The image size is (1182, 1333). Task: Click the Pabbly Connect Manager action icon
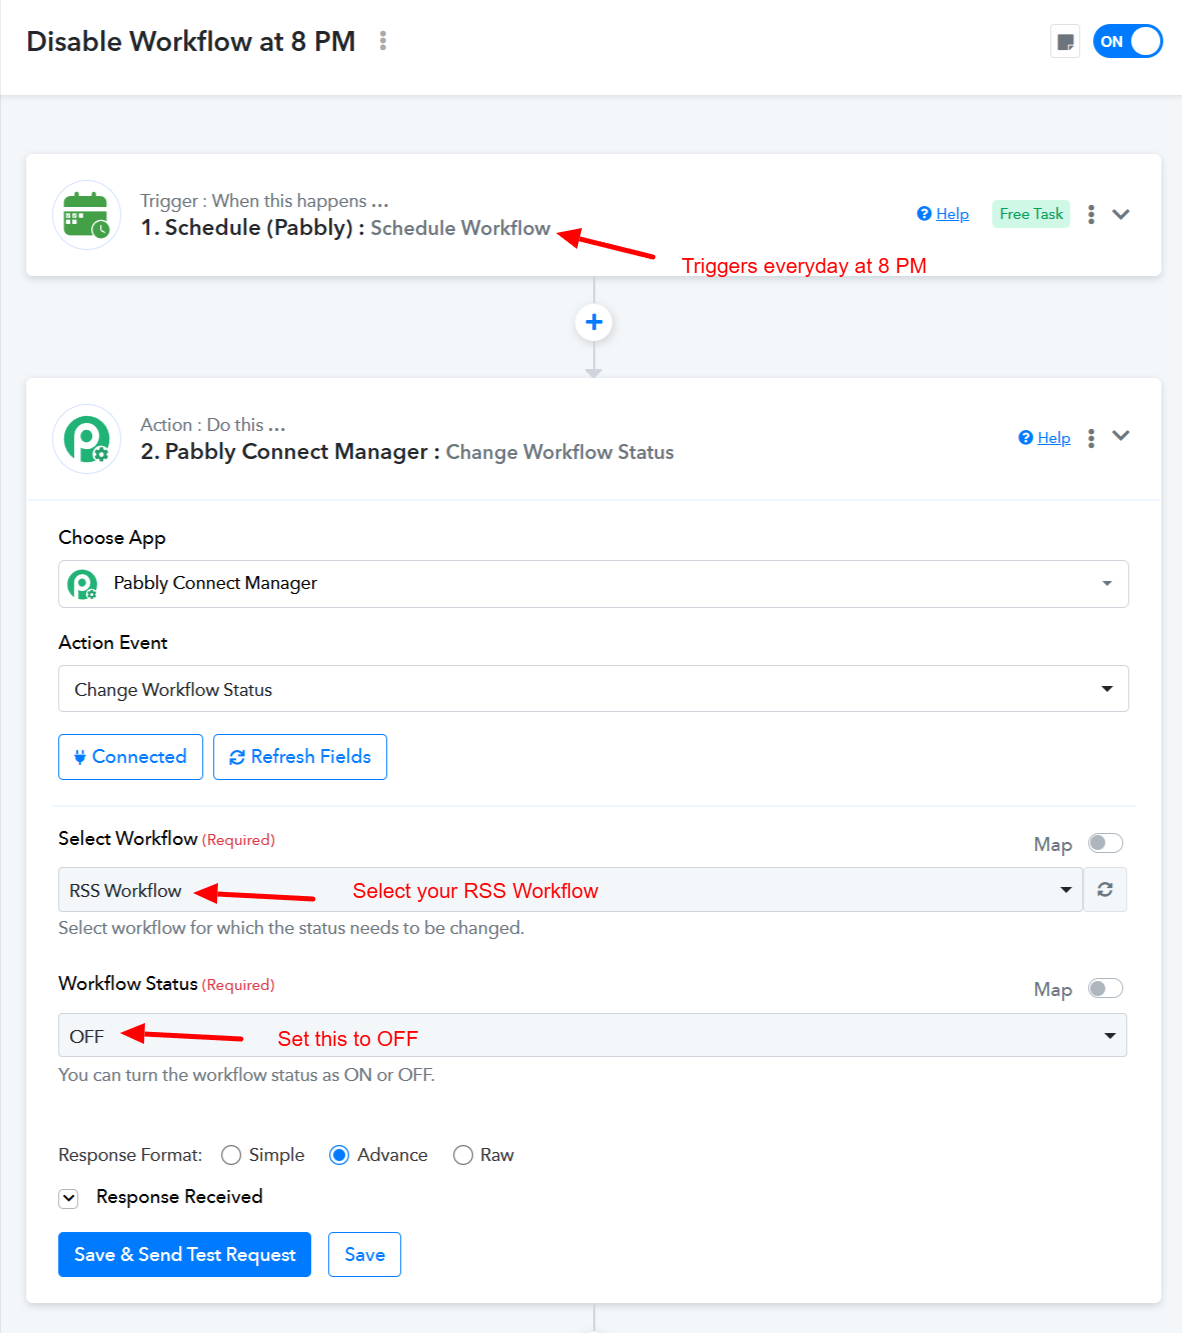(x=87, y=439)
